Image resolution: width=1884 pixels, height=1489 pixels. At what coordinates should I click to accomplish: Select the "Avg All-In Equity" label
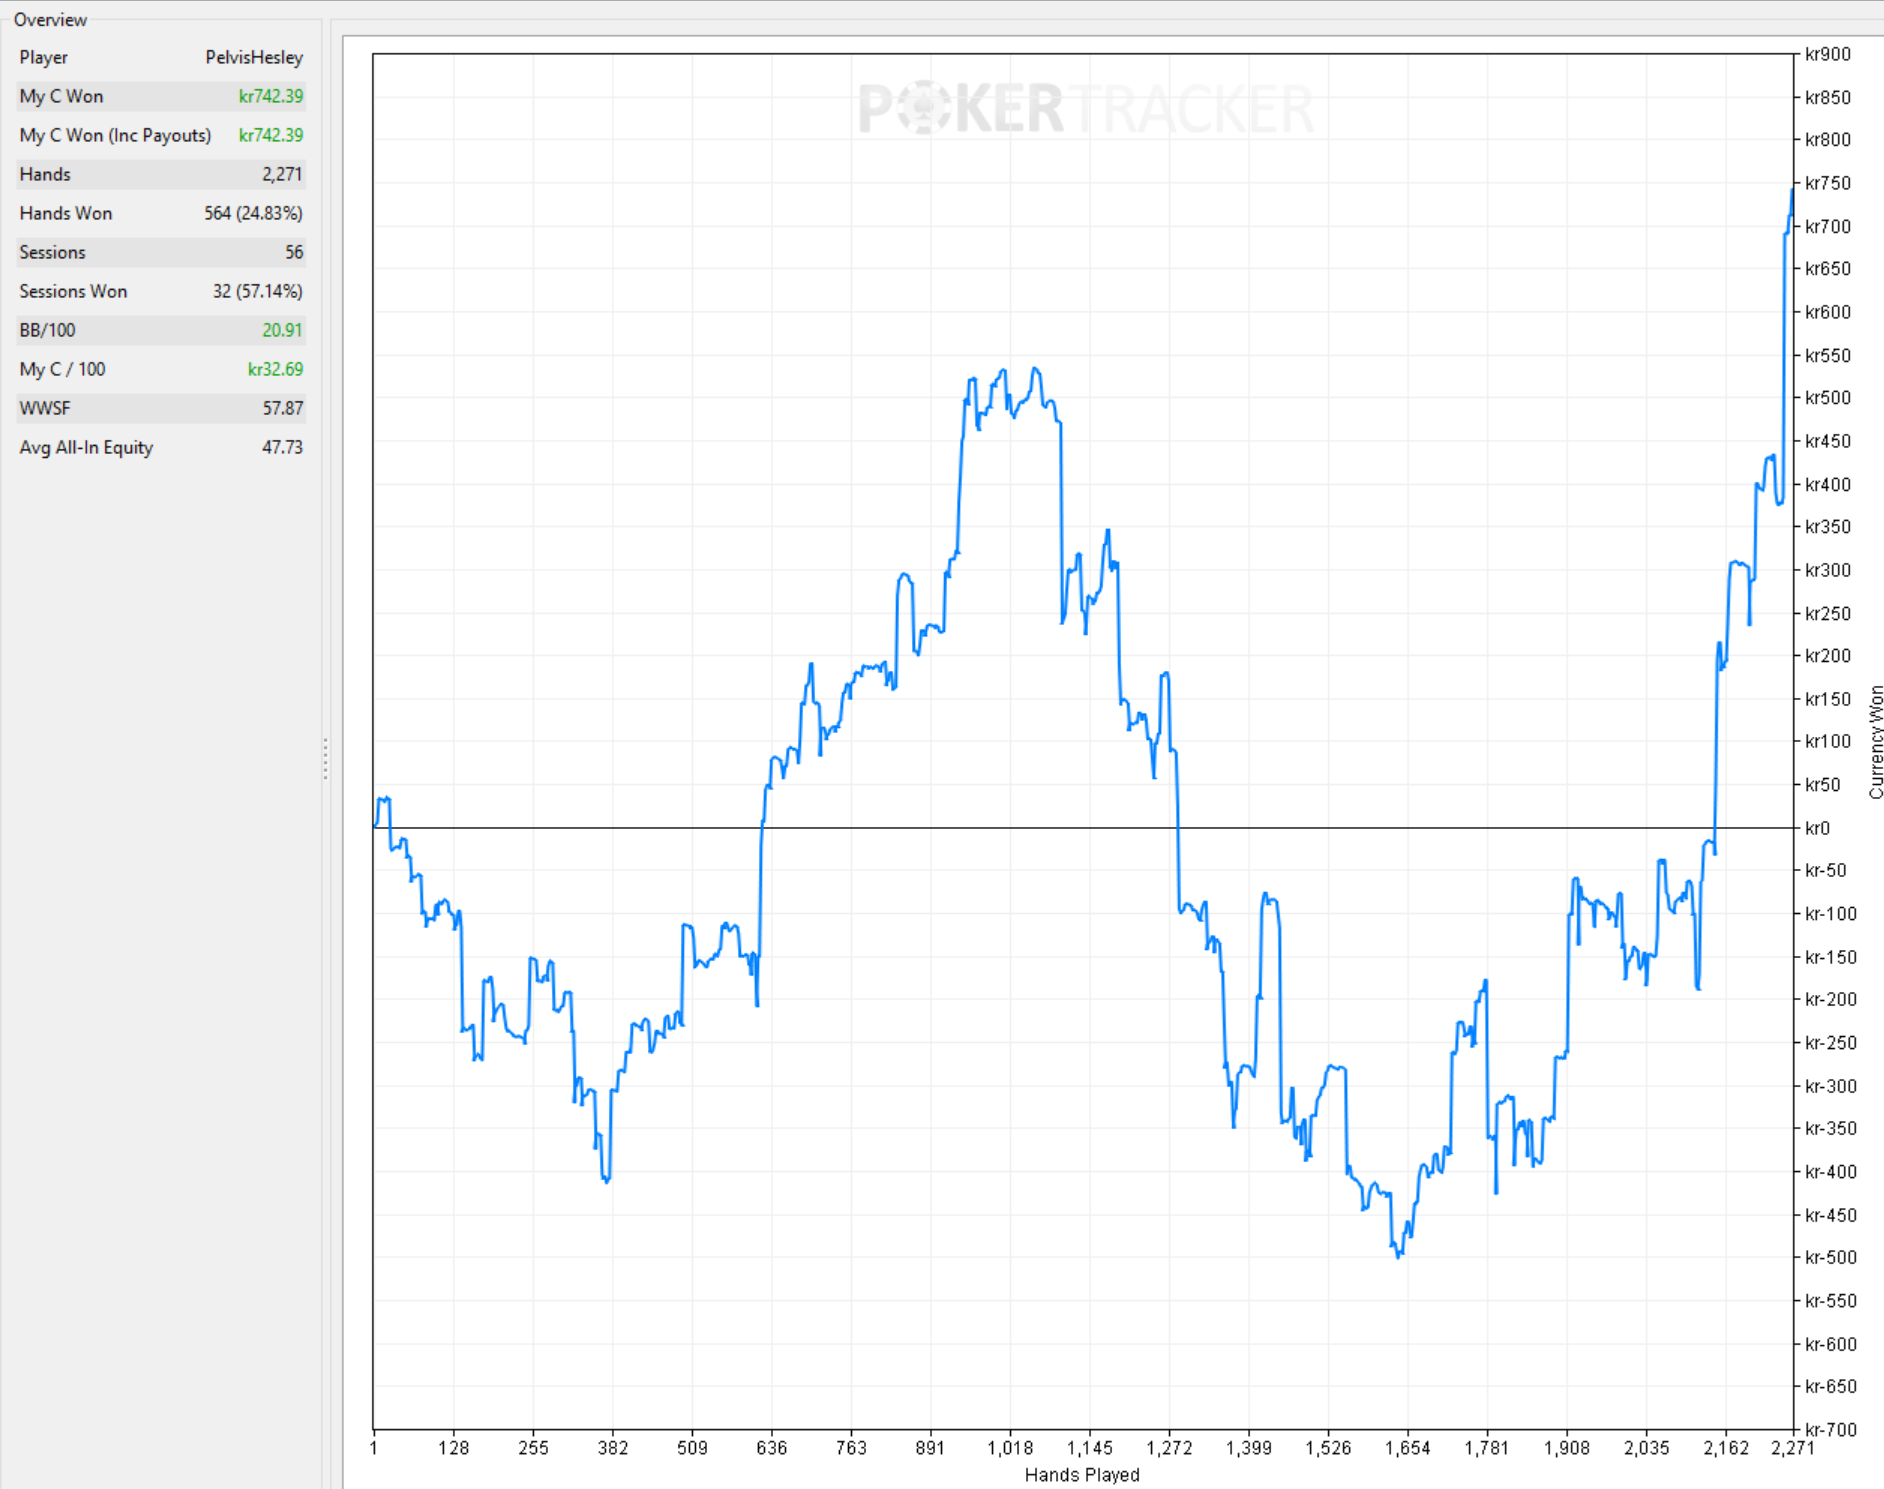click(x=86, y=447)
